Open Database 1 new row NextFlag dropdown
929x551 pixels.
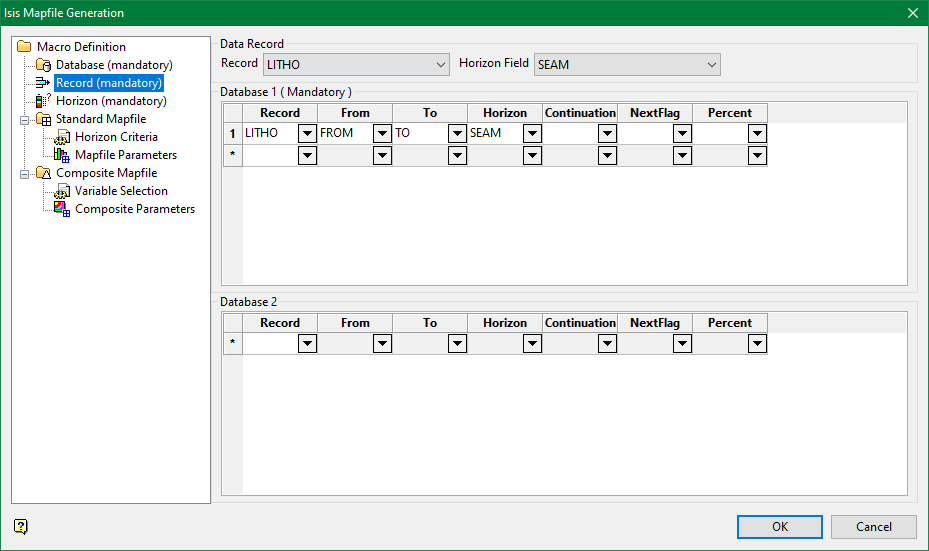682,155
